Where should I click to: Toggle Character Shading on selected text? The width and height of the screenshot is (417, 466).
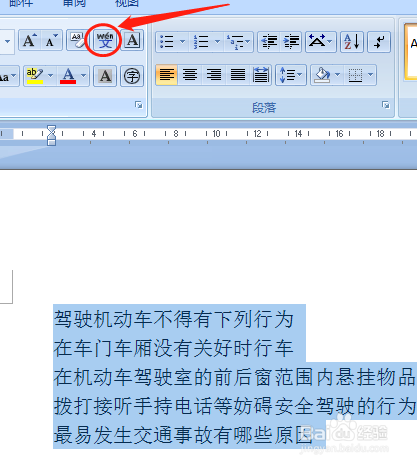tap(105, 76)
